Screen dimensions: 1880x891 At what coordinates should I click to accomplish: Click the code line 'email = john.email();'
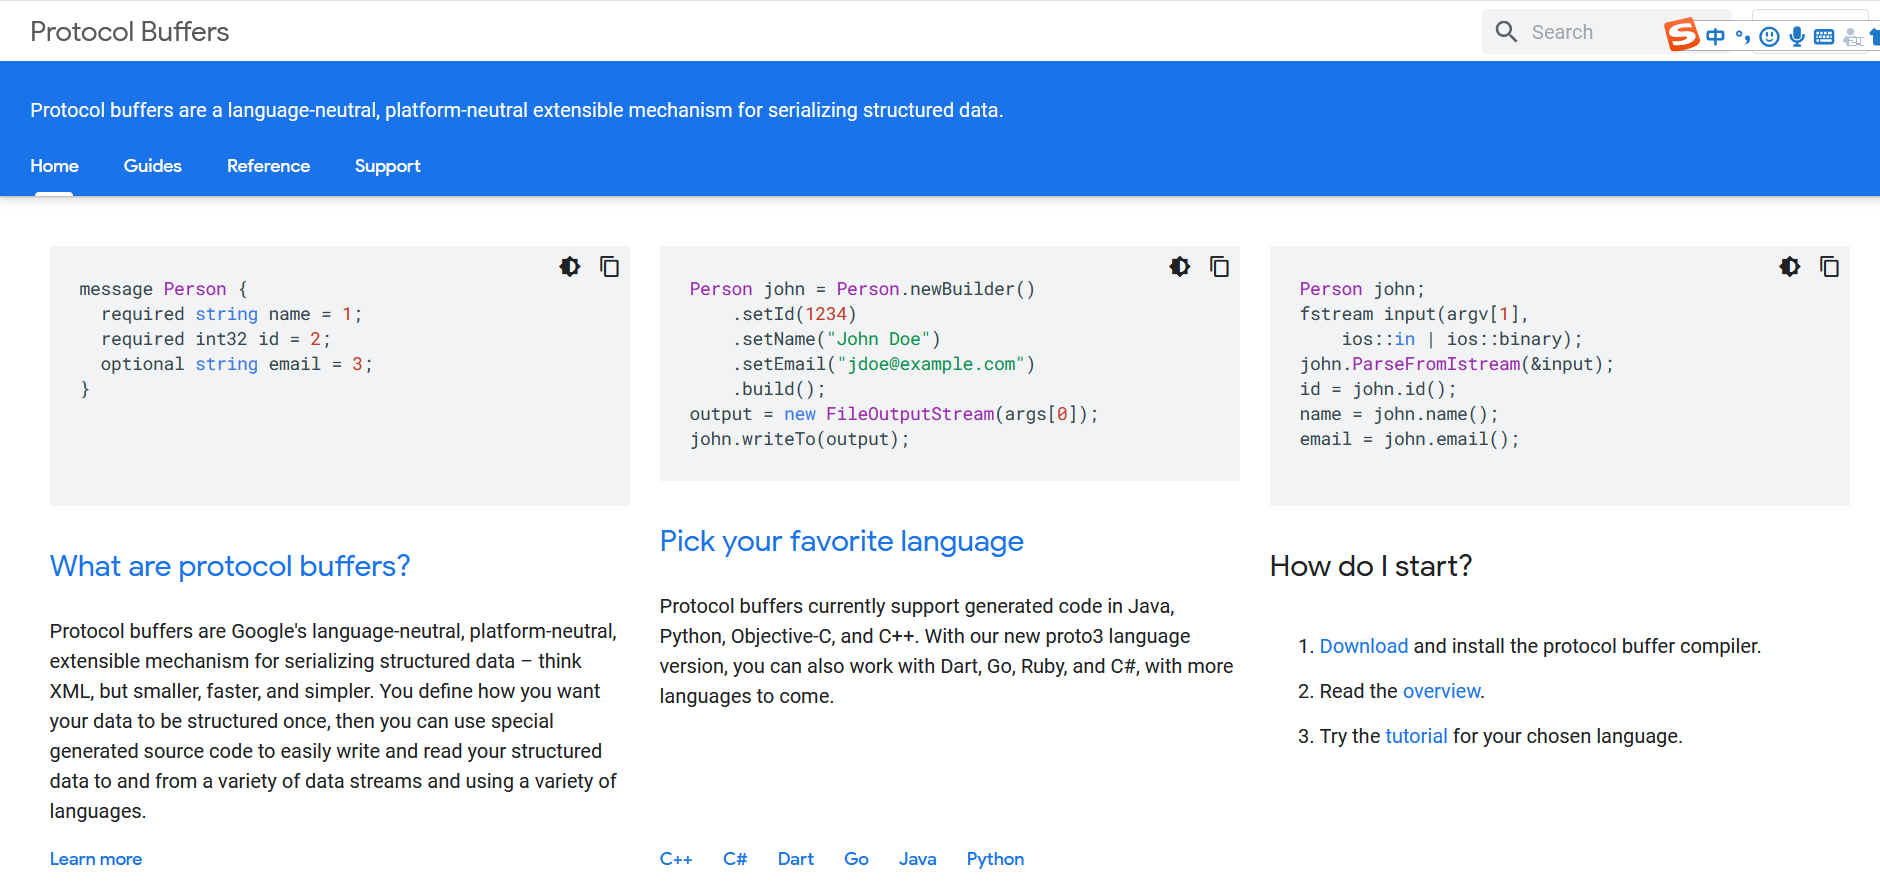pyautogui.click(x=1409, y=439)
